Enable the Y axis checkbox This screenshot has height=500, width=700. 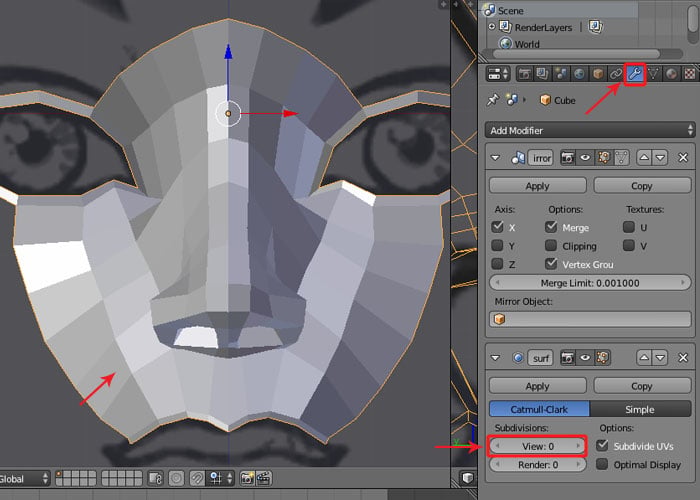497,245
